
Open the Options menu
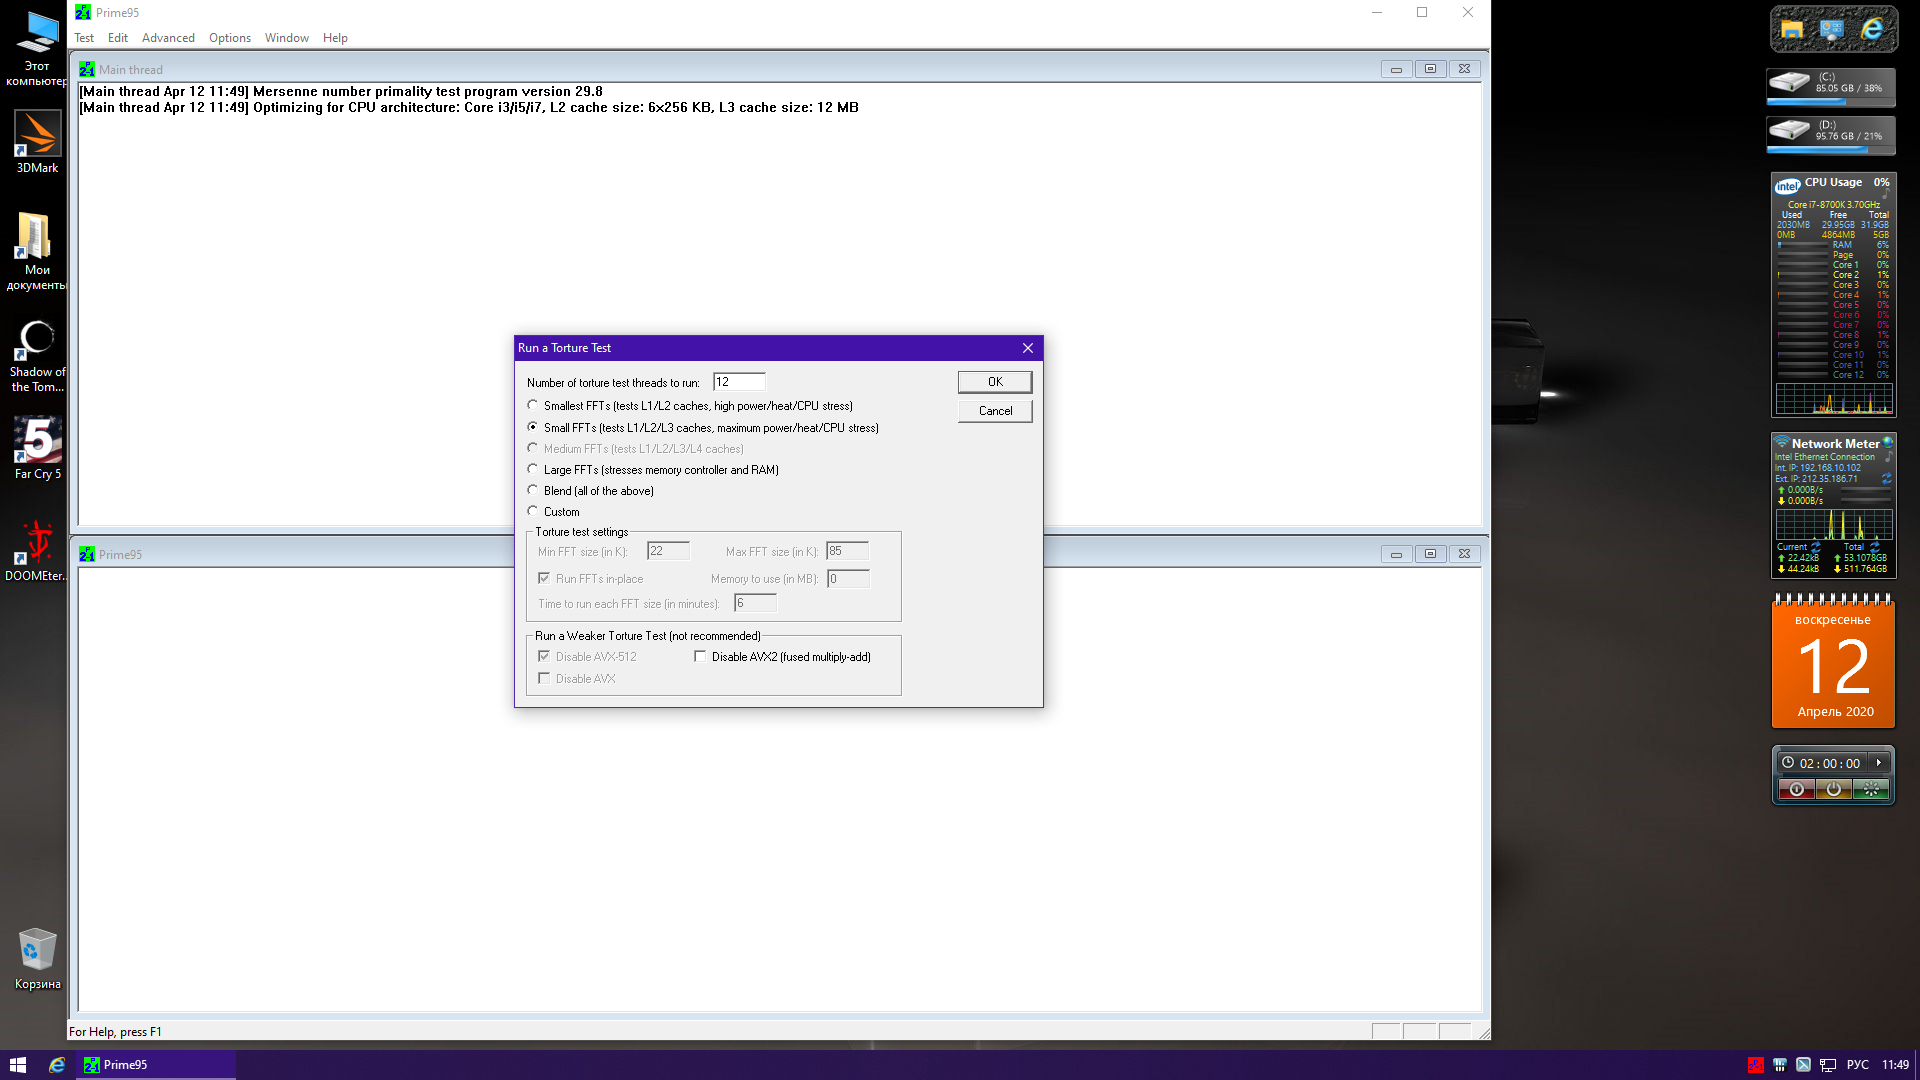229,38
